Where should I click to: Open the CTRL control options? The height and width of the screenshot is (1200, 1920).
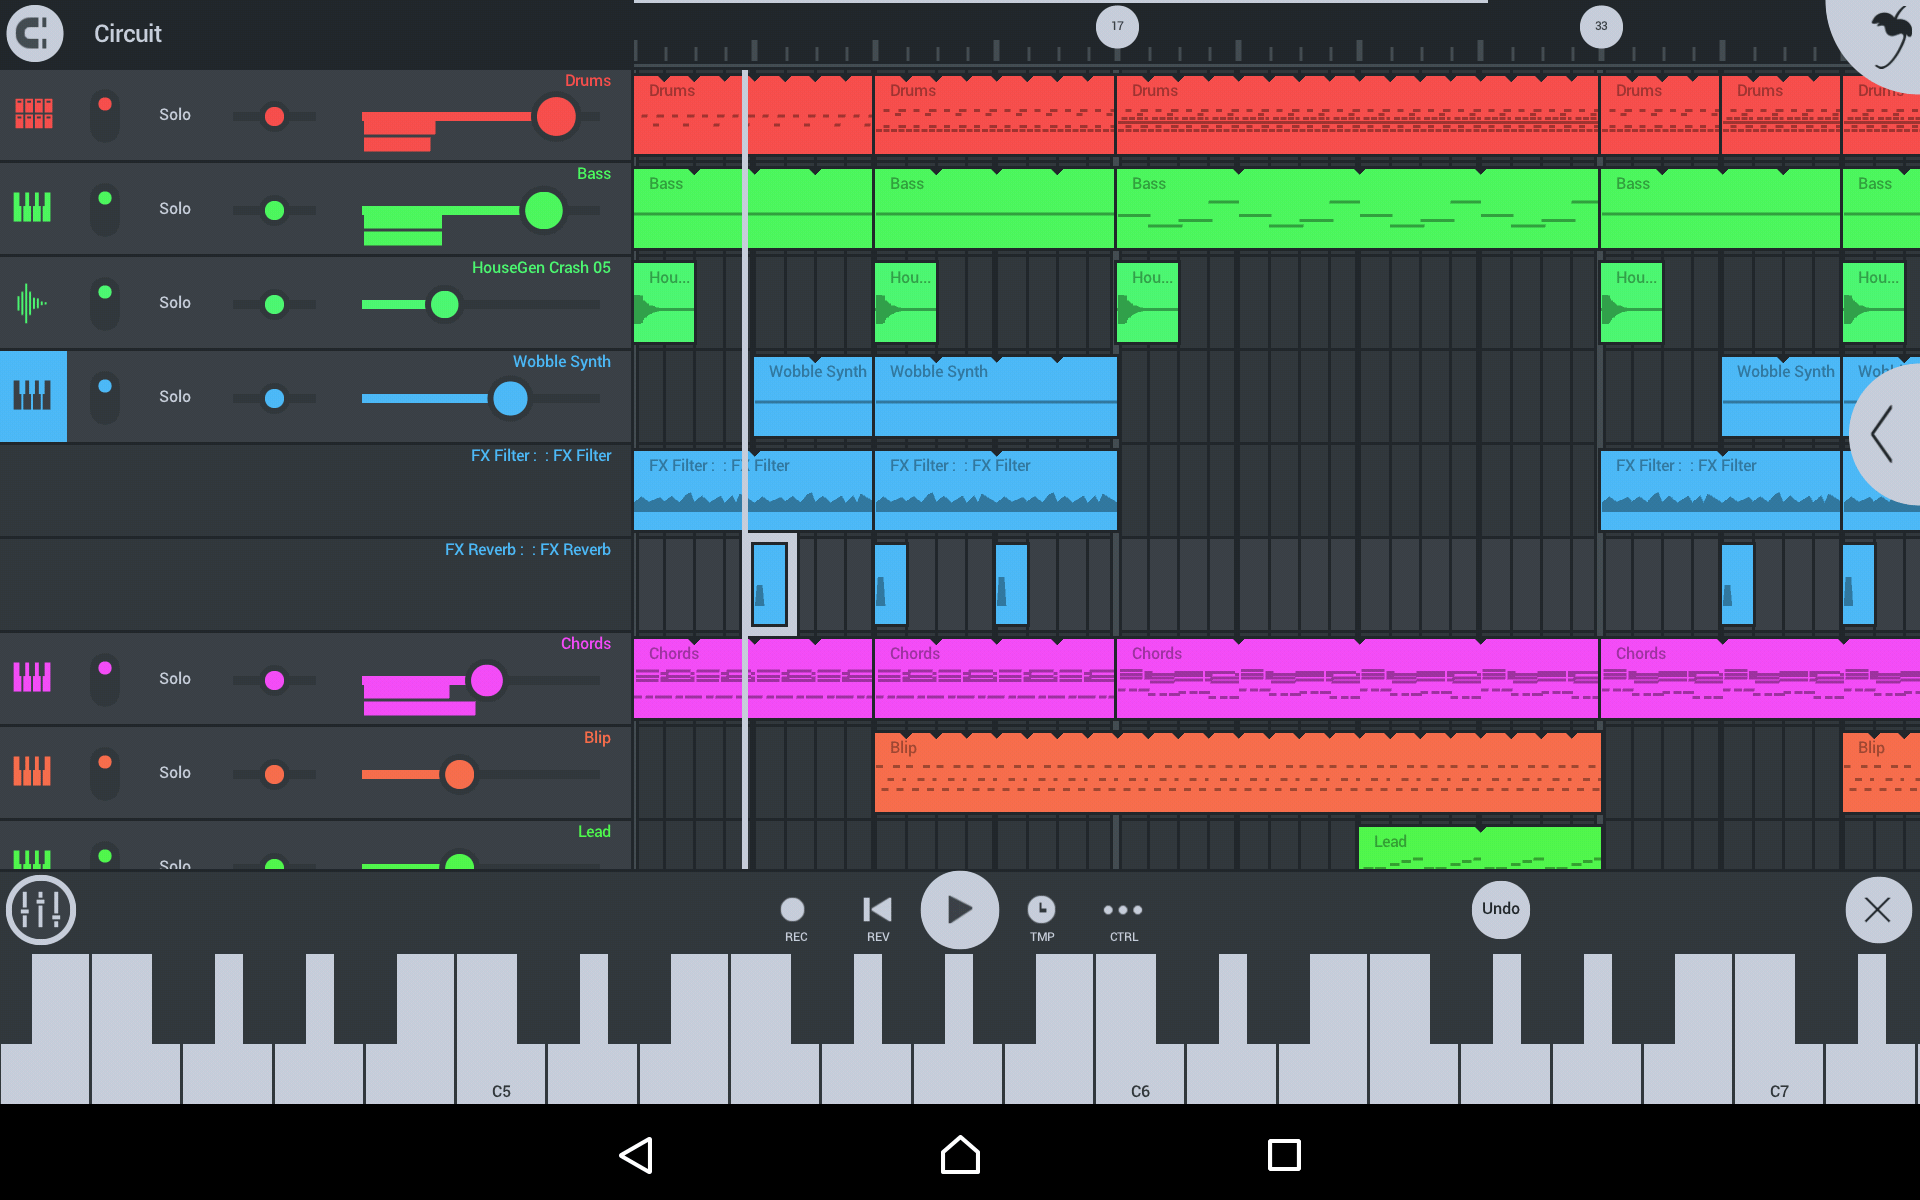pyautogui.click(x=1122, y=908)
